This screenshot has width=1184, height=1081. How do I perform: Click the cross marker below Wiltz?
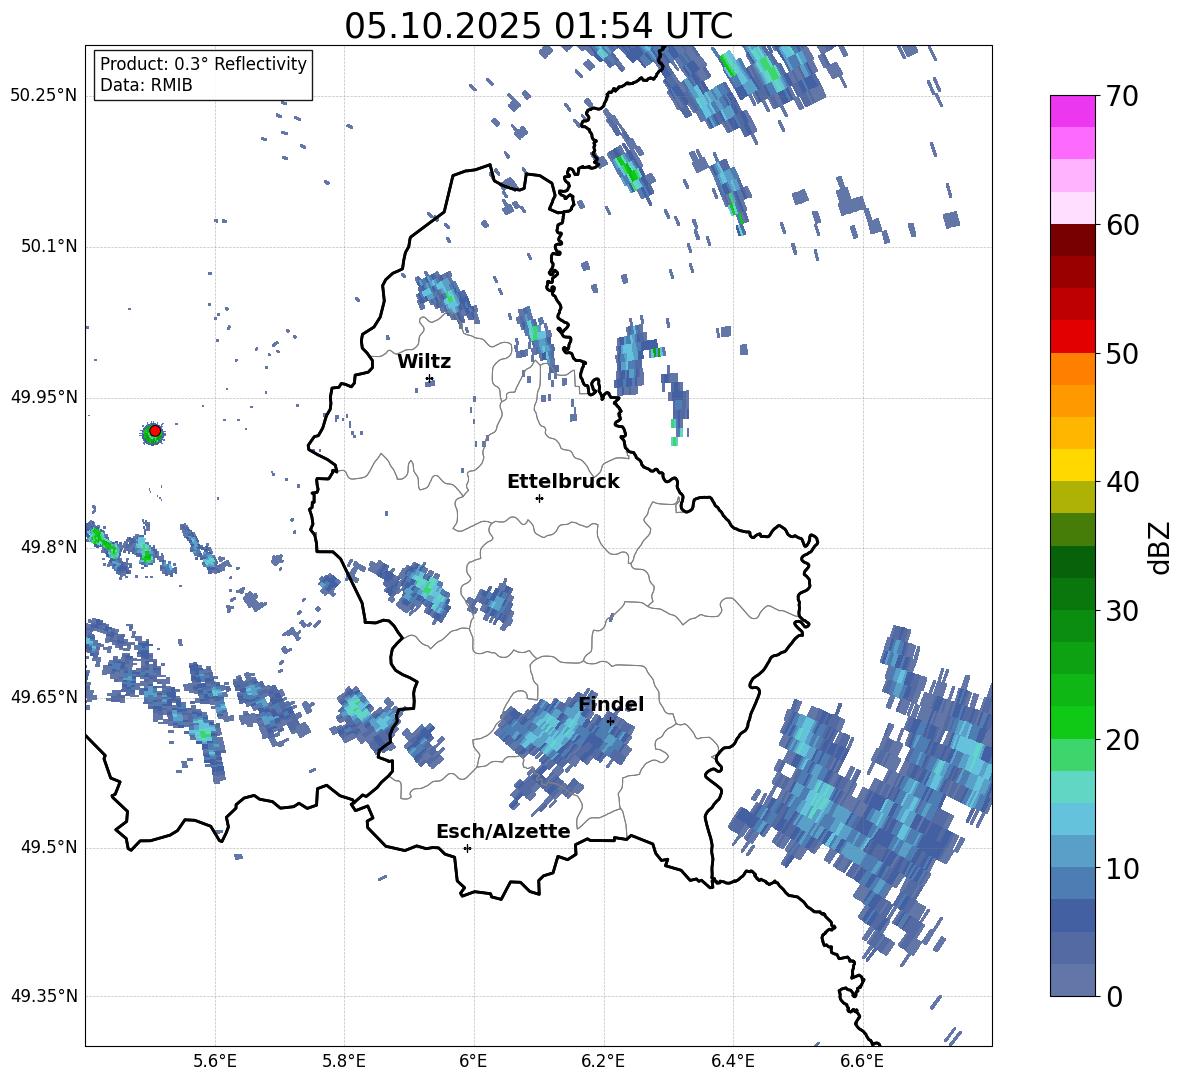pos(429,379)
